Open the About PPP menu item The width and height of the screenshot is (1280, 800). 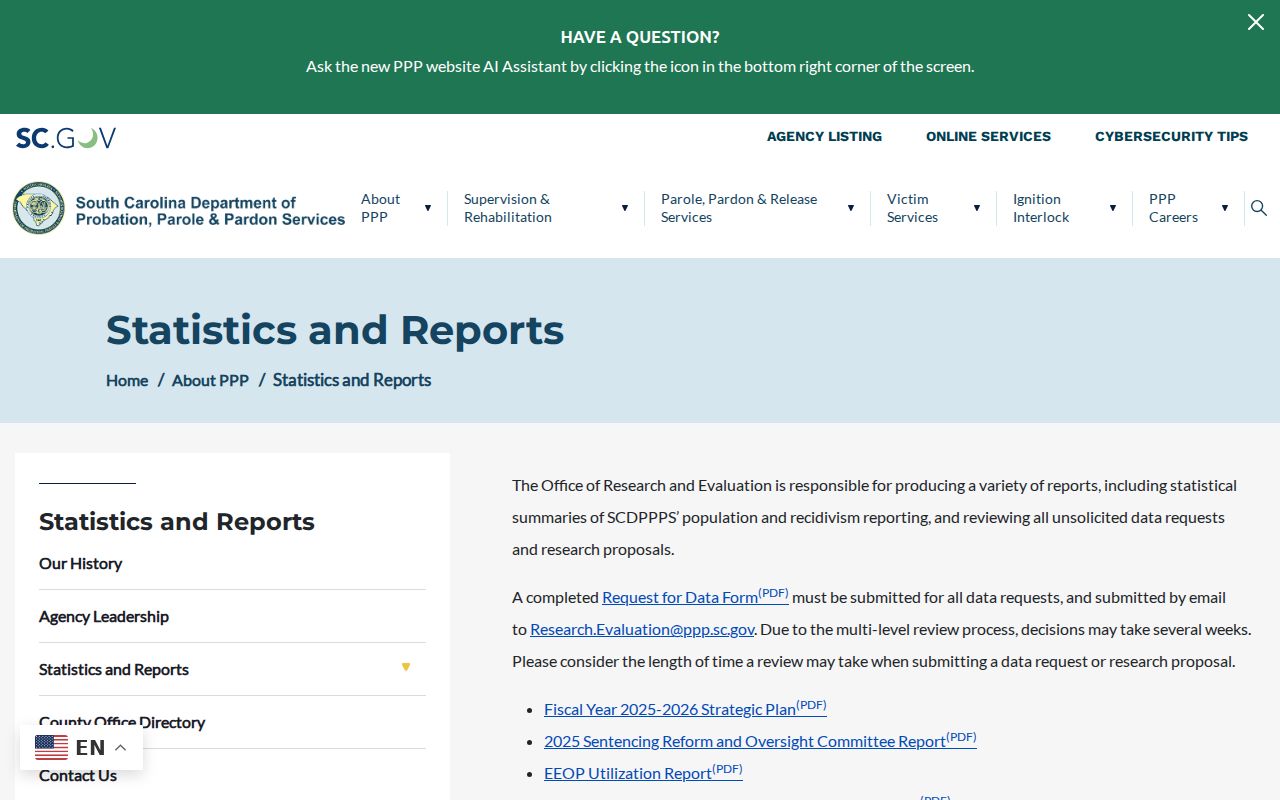click(381, 208)
